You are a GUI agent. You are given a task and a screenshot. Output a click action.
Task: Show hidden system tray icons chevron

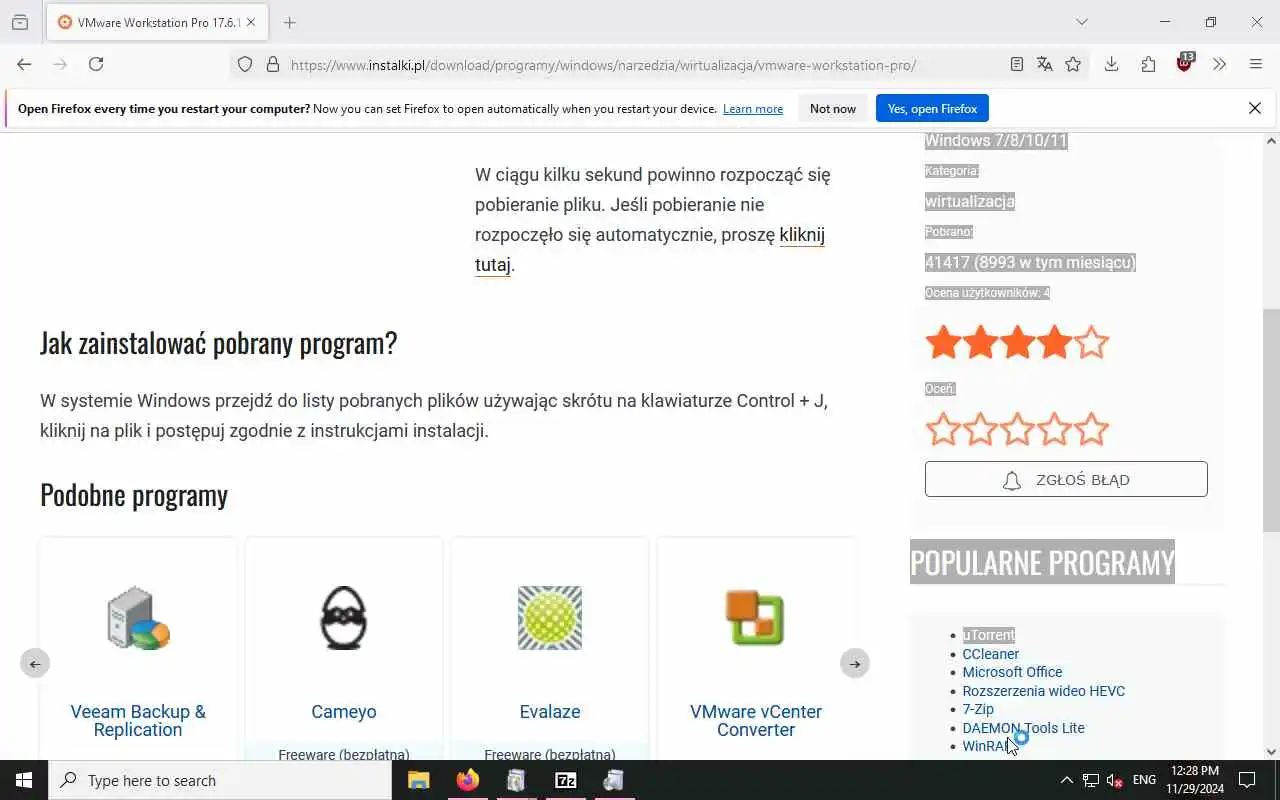(1066, 780)
